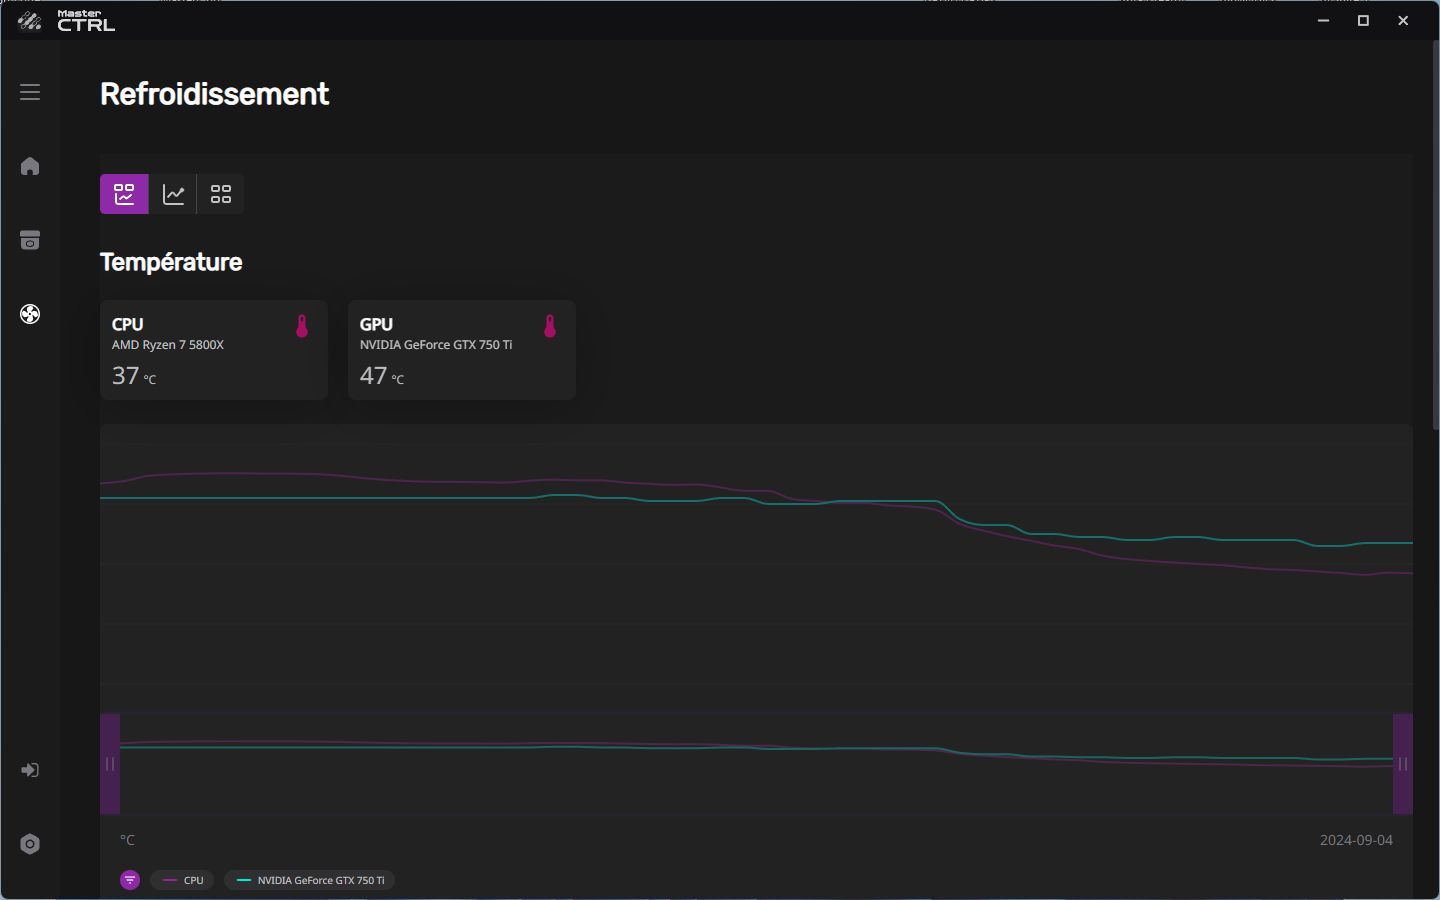Click the vertical scrollbar of the window
1440x900 pixels.
(1436, 235)
